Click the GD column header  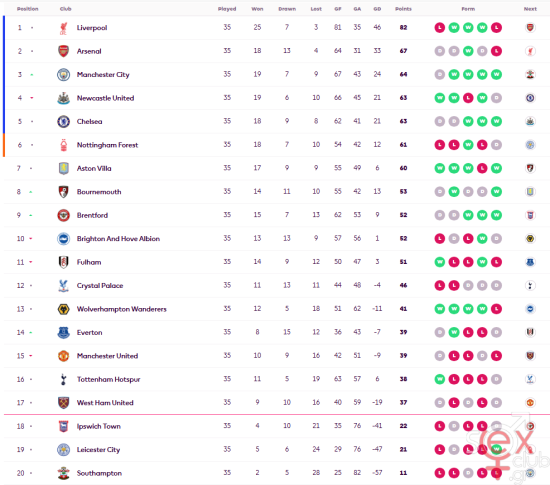(x=377, y=9)
